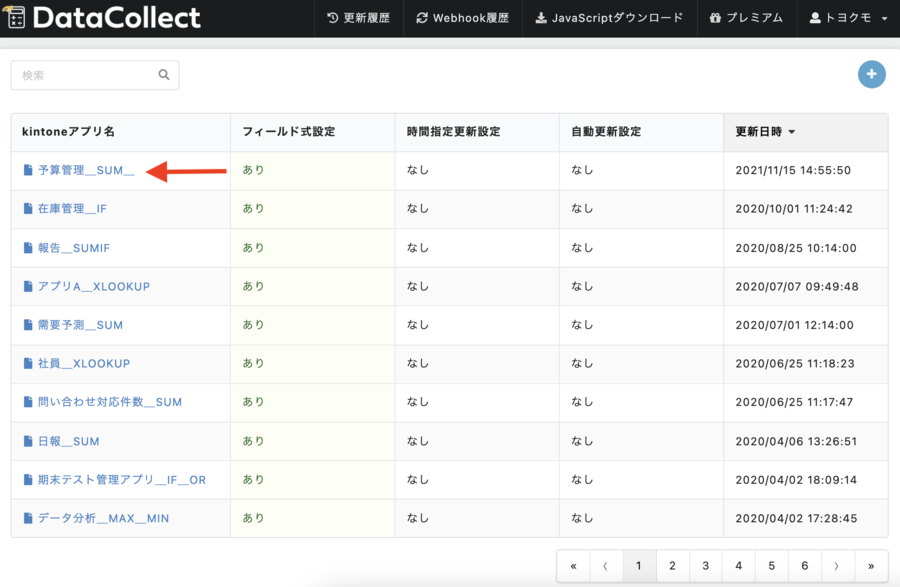
Task: Go to the last page arrow
Action: pyautogui.click(x=870, y=566)
